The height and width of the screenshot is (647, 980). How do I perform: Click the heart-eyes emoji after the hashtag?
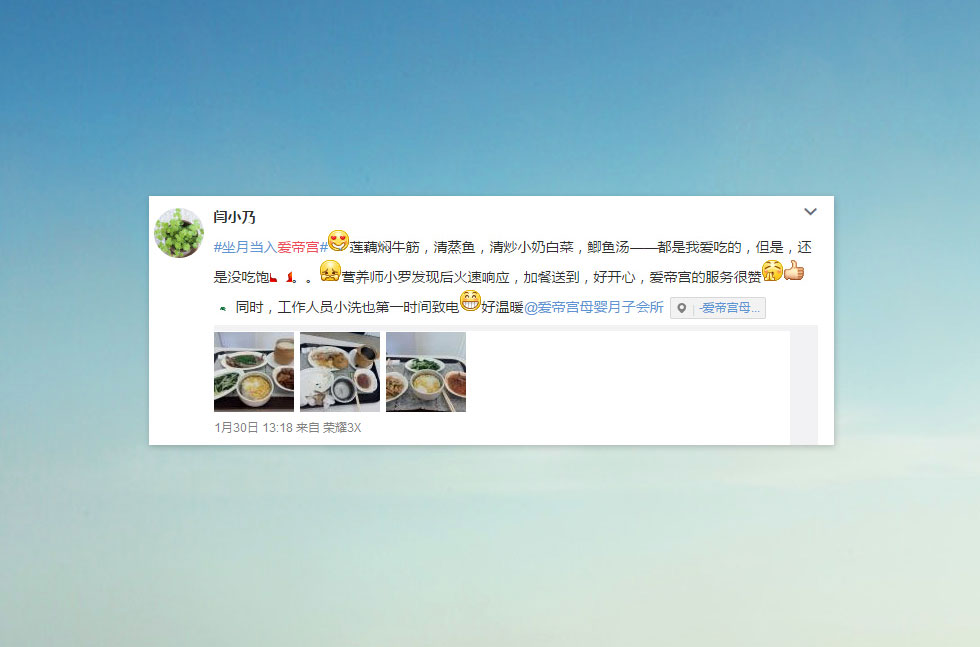(x=338, y=241)
